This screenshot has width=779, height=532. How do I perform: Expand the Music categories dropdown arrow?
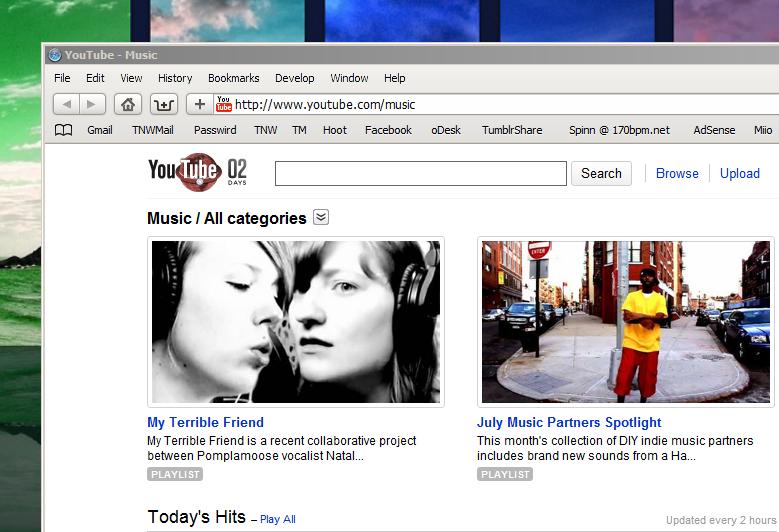coord(321,217)
